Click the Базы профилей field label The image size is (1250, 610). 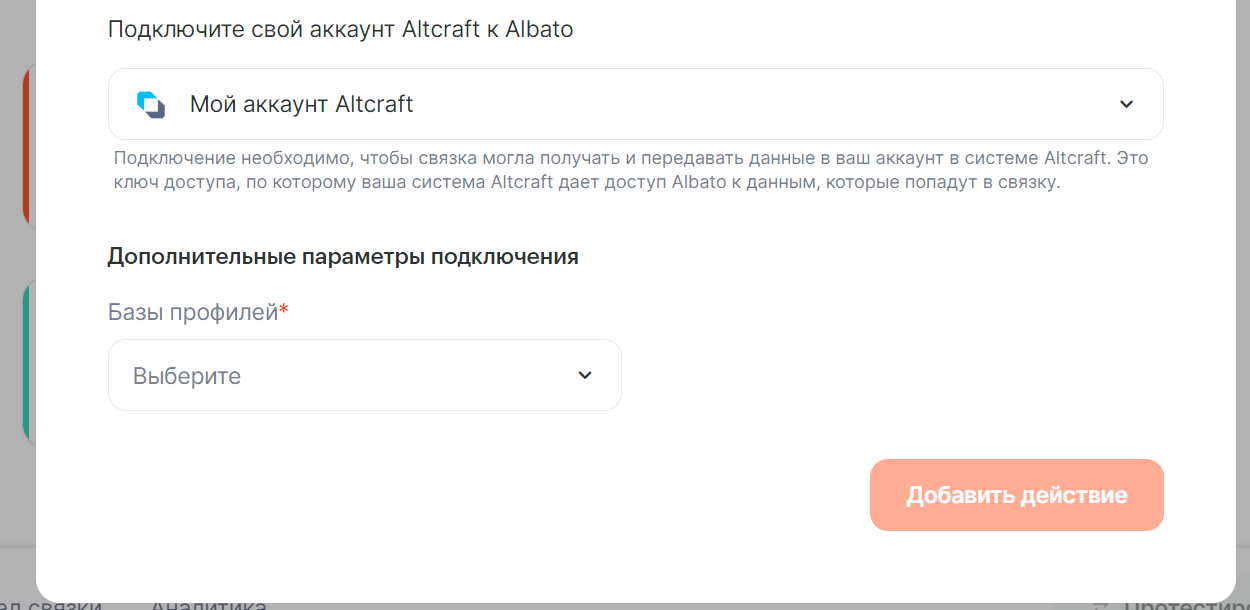(192, 313)
